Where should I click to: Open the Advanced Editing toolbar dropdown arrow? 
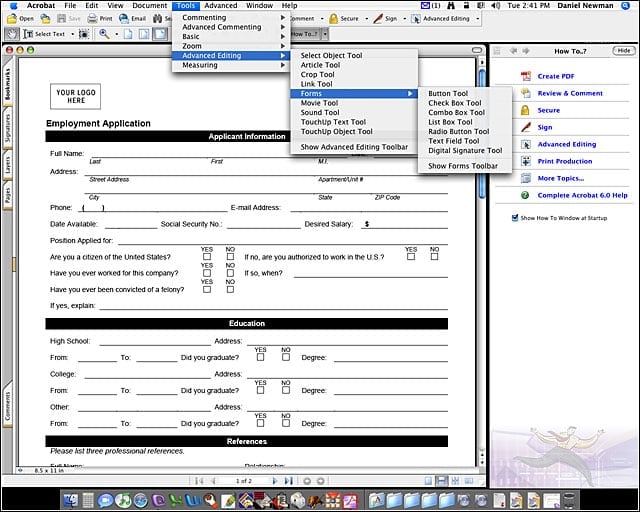click(x=478, y=19)
